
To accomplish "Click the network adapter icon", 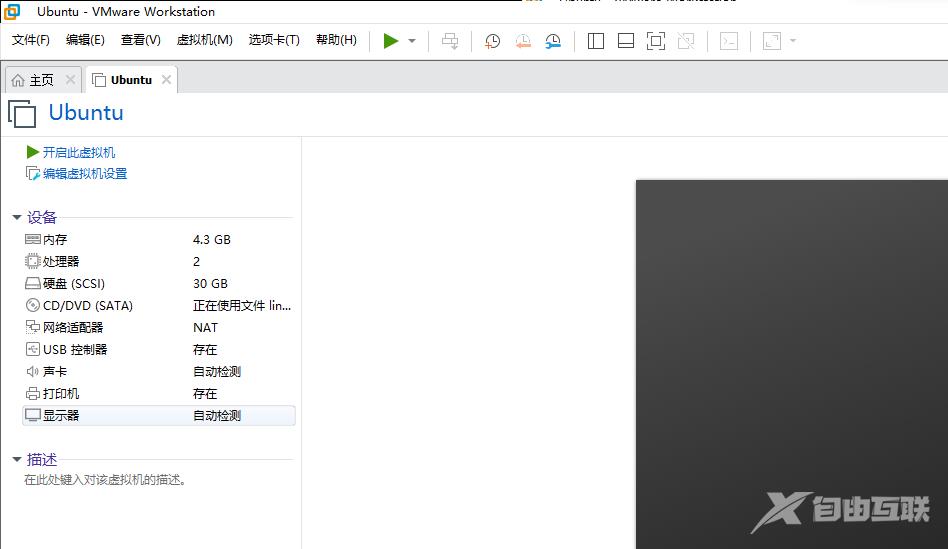I will 33,328.
